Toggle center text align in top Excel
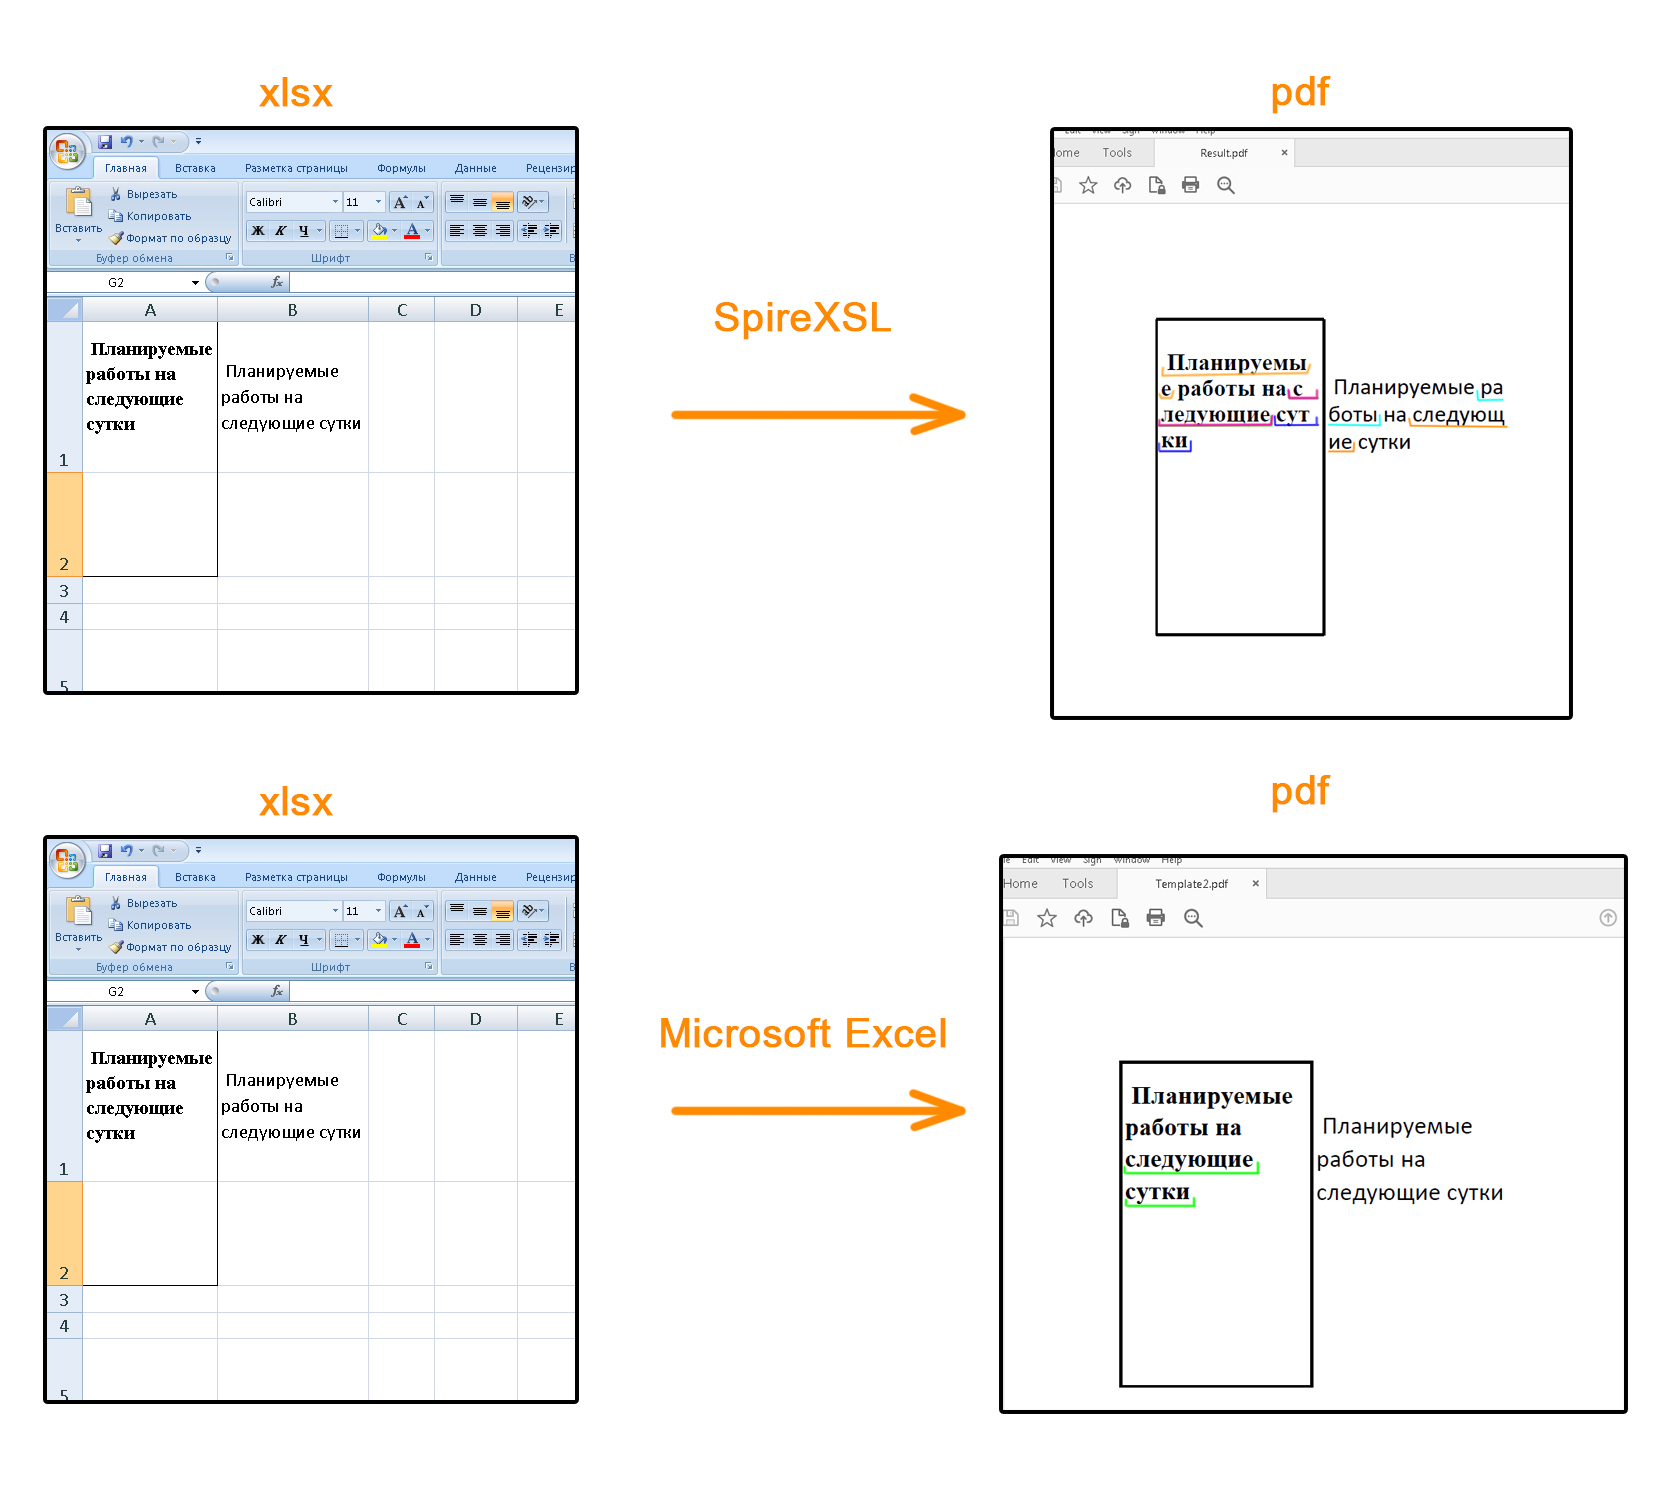 pyautogui.click(x=480, y=231)
